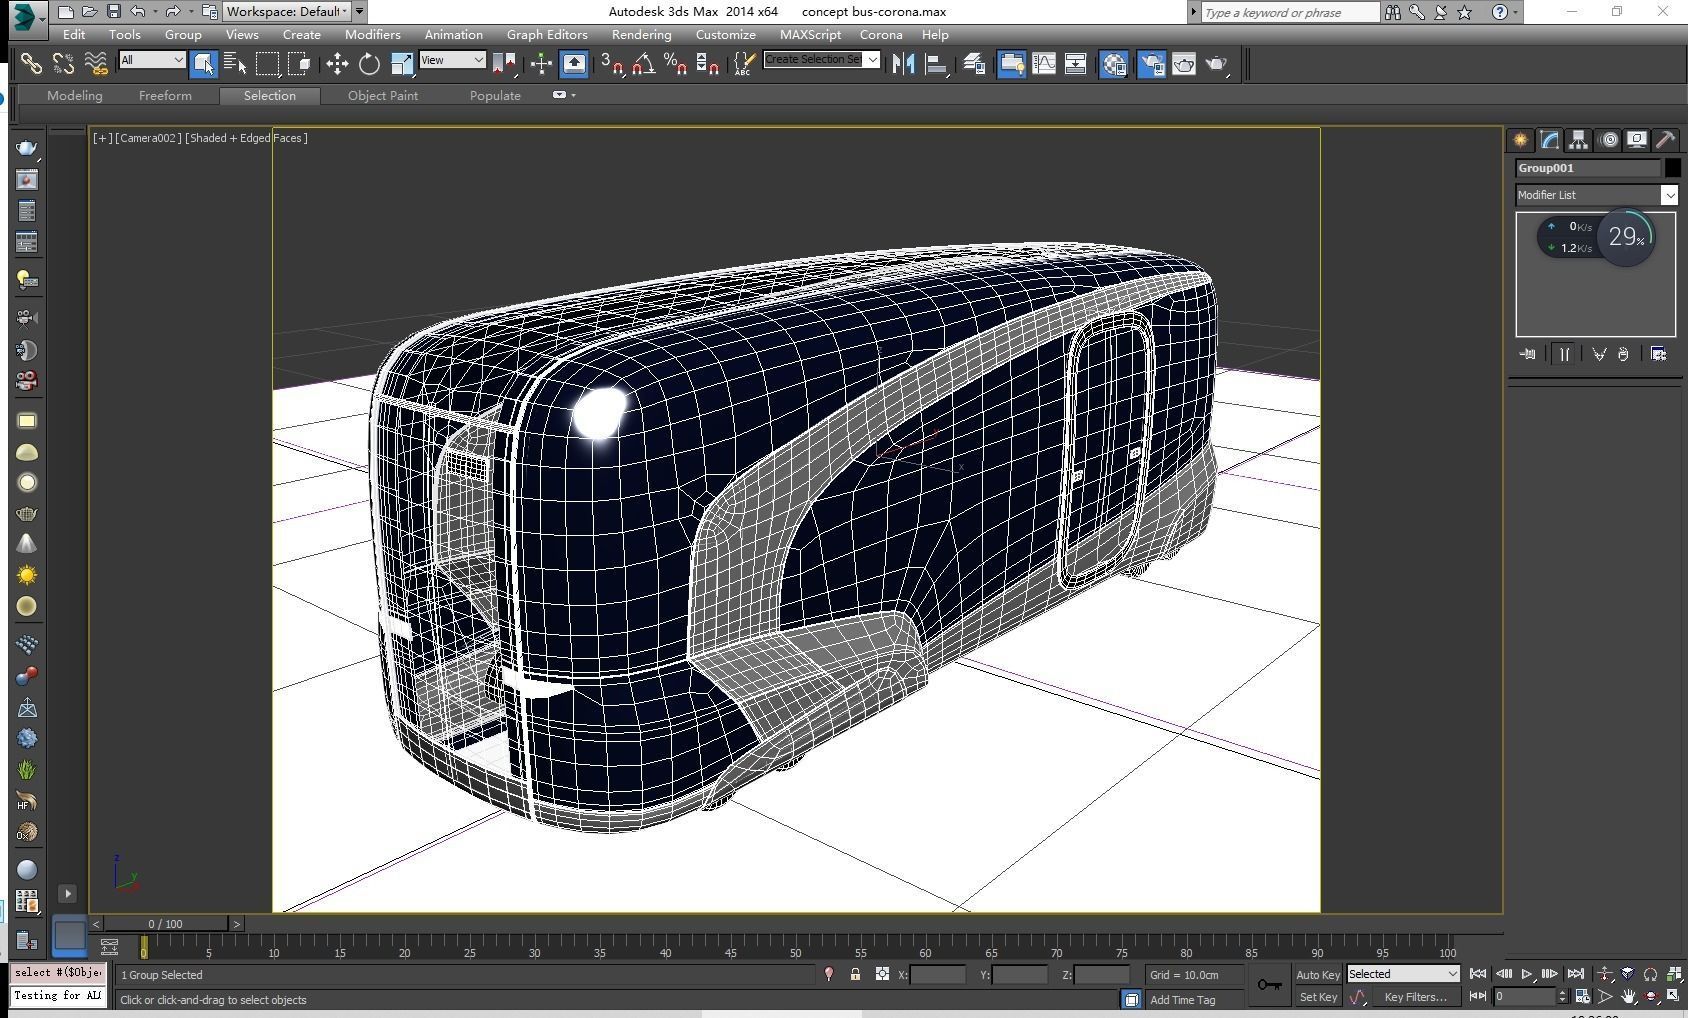Viewport: 1688px width, 1018px height.
Task: Activate the Select and Rotate tool
Action: pyautogui.click(x=369, y=64)
